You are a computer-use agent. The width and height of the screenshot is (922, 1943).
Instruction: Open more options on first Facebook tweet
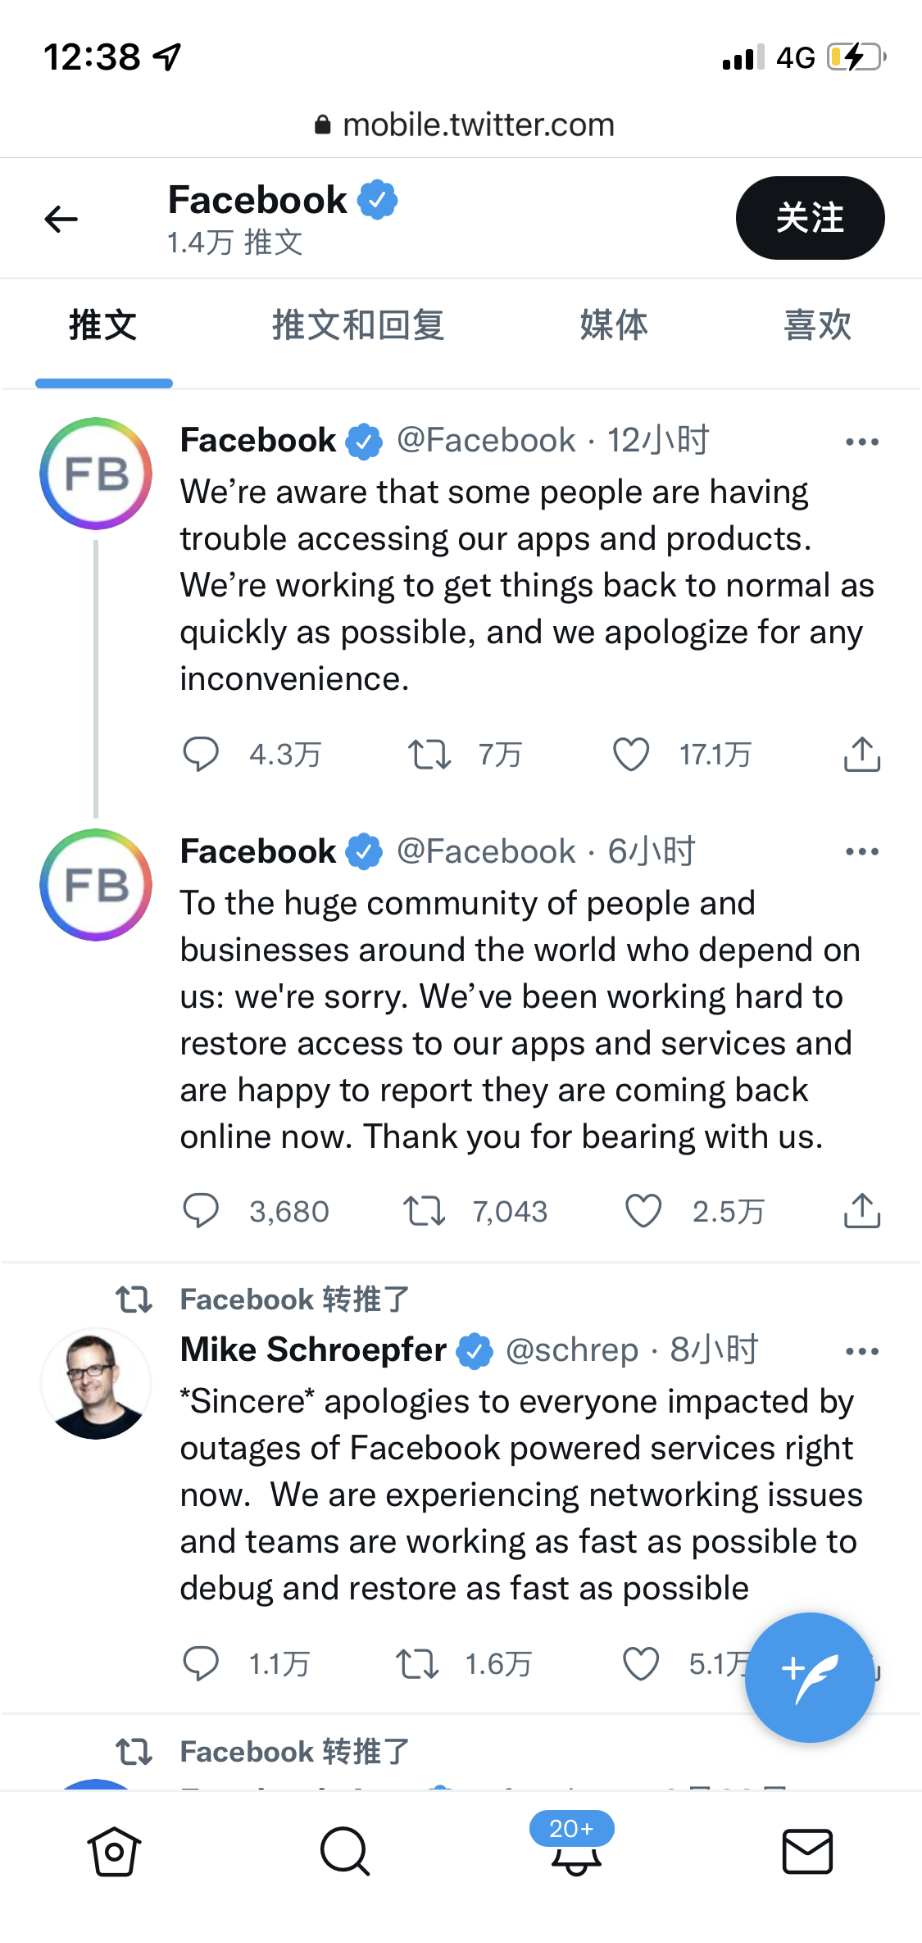tap(862, 441)
